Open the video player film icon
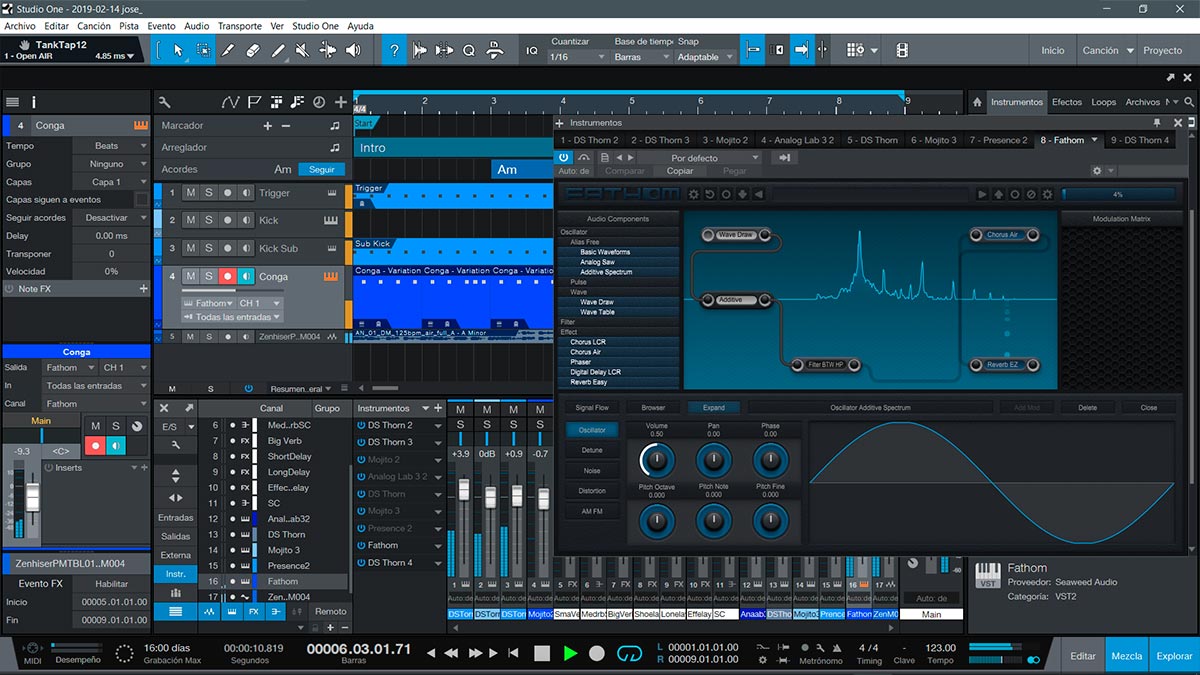 (x=902, y=50)
